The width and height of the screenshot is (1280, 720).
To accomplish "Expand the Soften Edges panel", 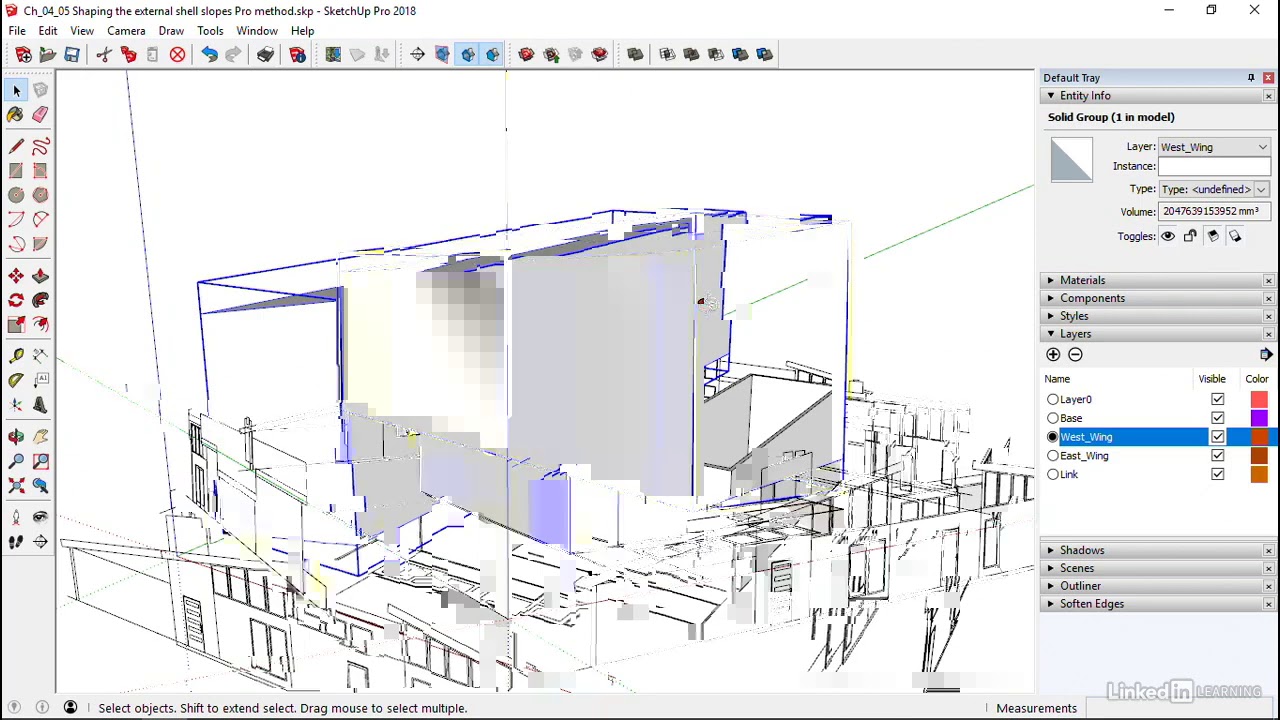I will coord(1050,604).
